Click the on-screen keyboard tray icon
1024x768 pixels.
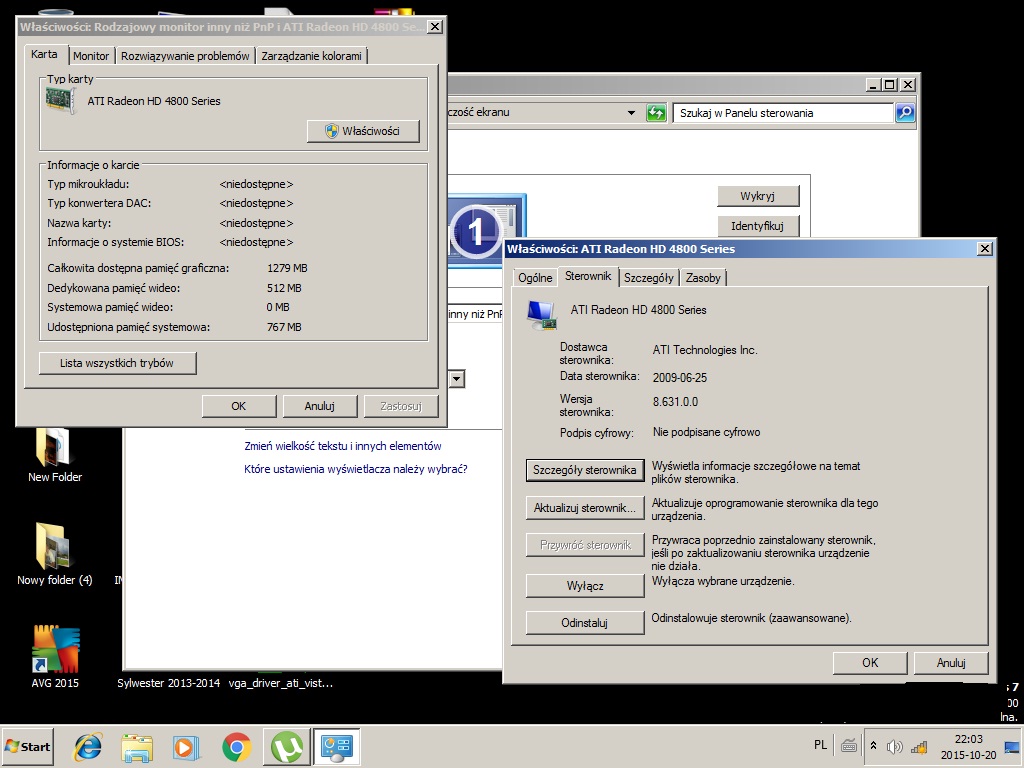coord(848,746)
